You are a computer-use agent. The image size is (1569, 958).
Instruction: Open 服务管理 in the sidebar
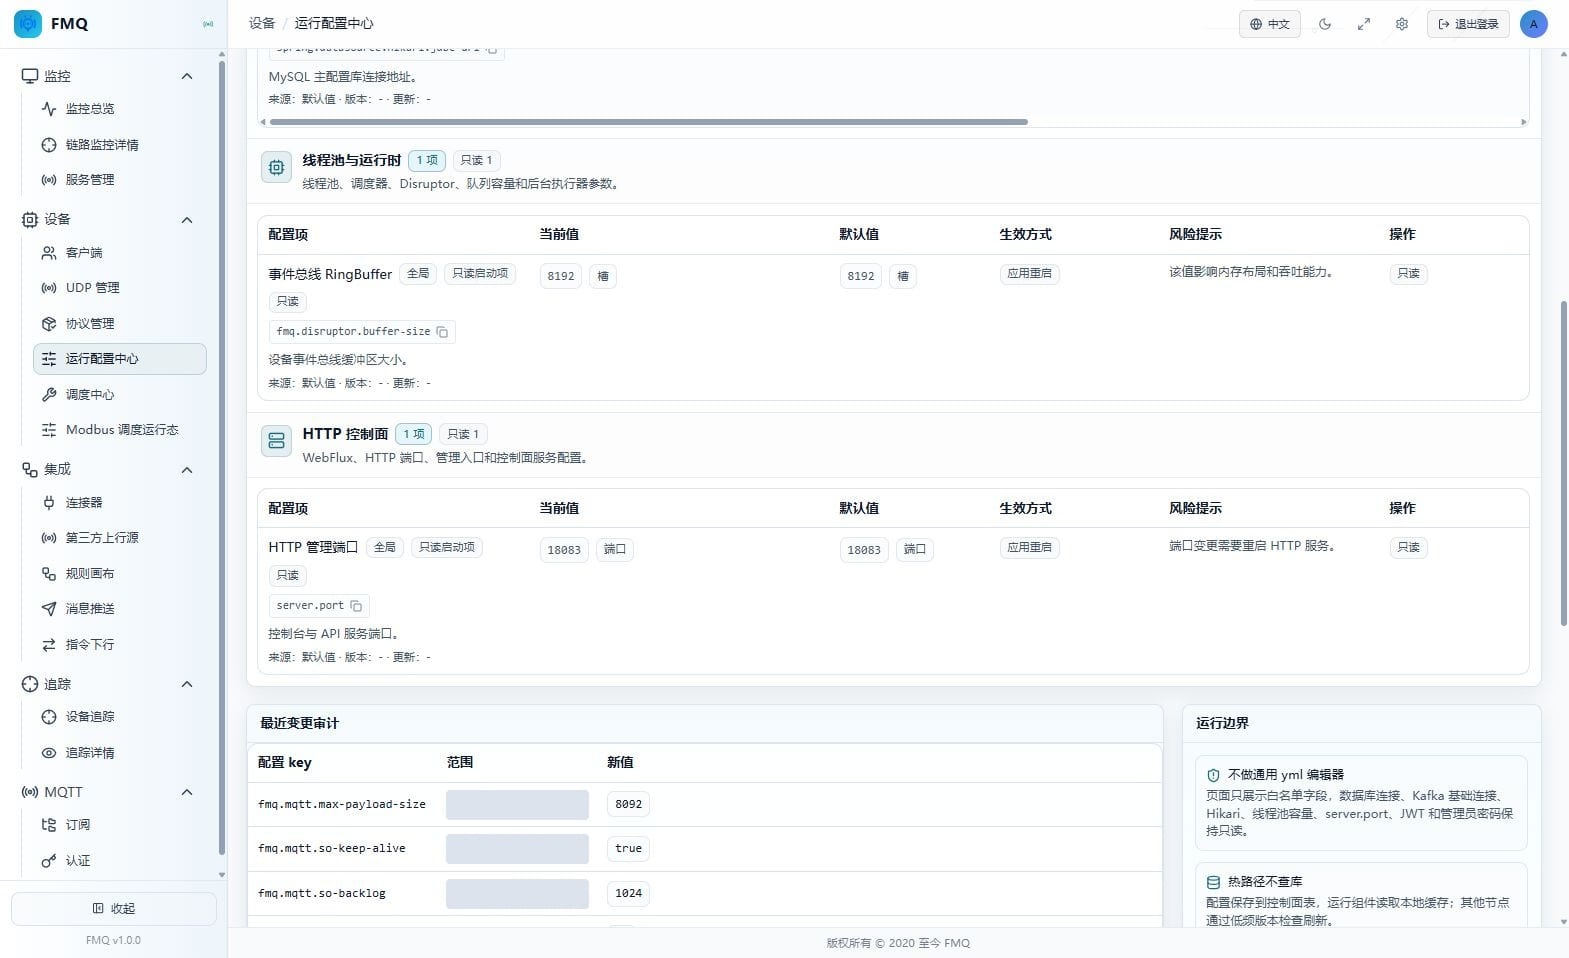120,180
